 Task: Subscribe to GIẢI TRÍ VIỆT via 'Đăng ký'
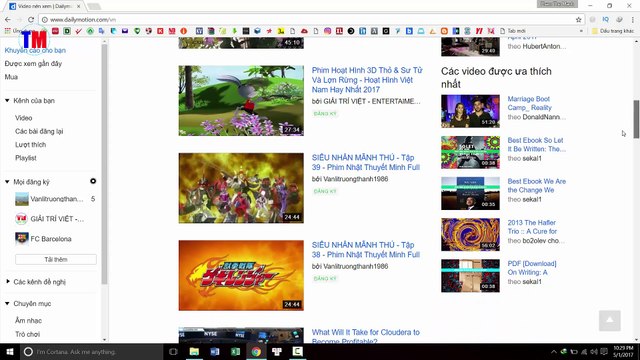click(x=325, y=113)
